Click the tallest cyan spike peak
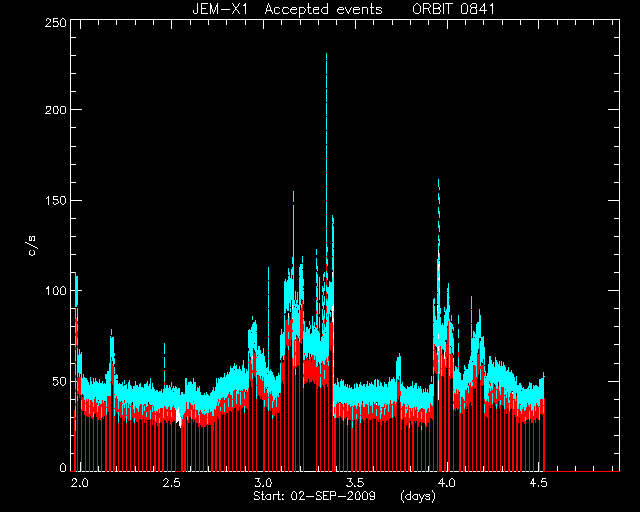This screenshot has height=512, width=640. pos(327,55)
